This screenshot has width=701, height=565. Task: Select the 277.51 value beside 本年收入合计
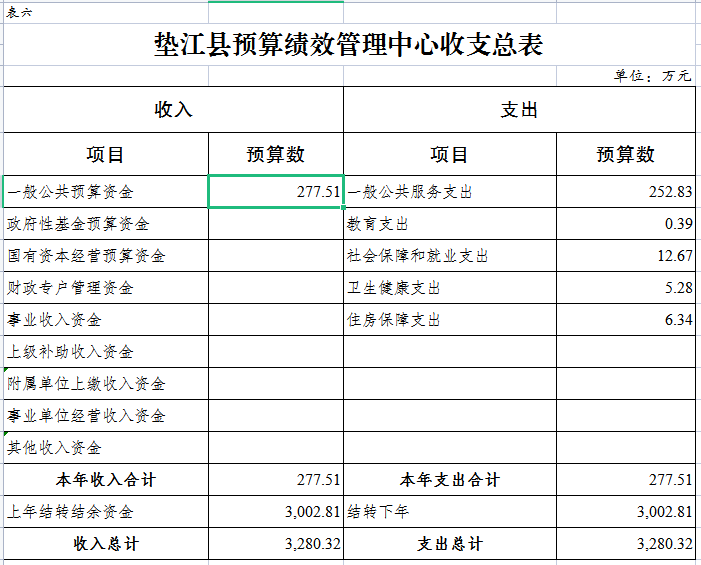tap(276, 480)
